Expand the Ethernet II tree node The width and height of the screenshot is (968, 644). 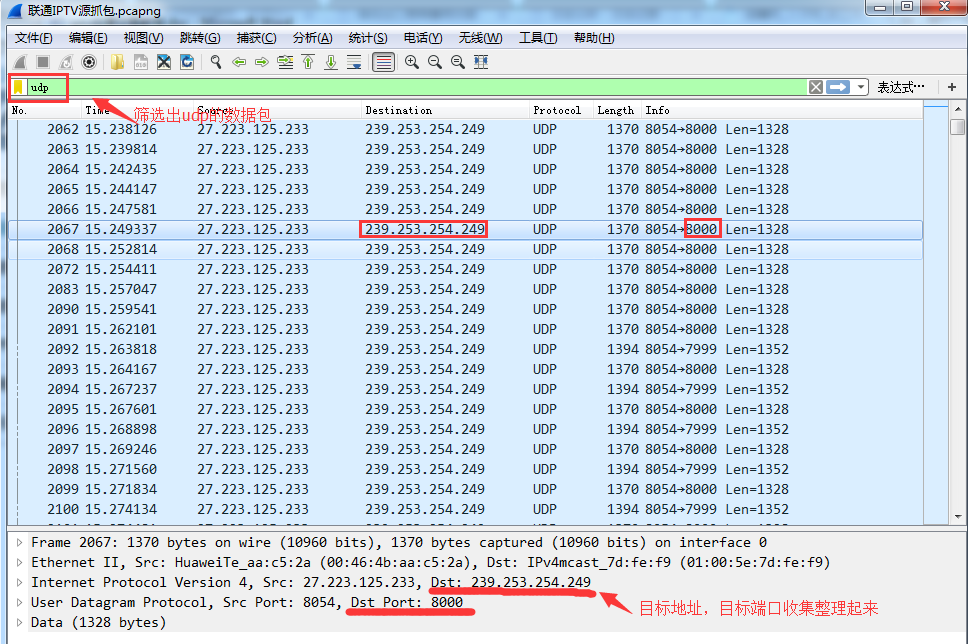pyautogui.click(x=20, y=562)
